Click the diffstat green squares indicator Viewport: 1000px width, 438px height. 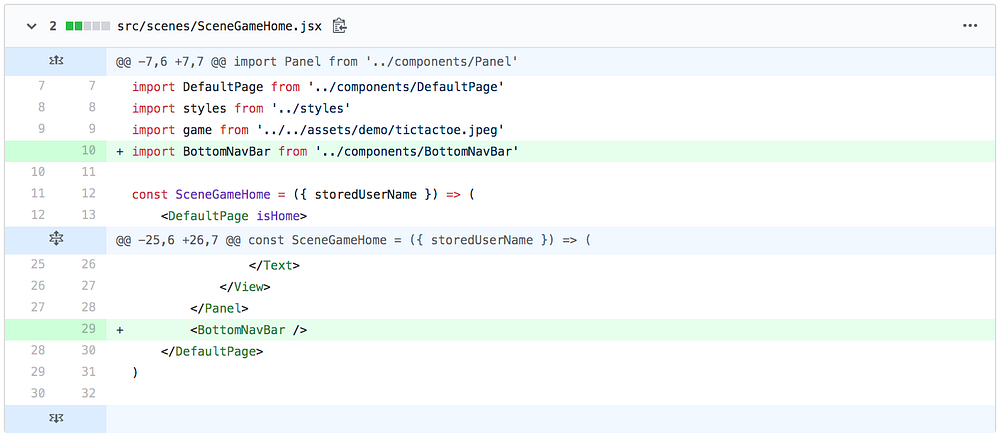(x=89, y=26)
